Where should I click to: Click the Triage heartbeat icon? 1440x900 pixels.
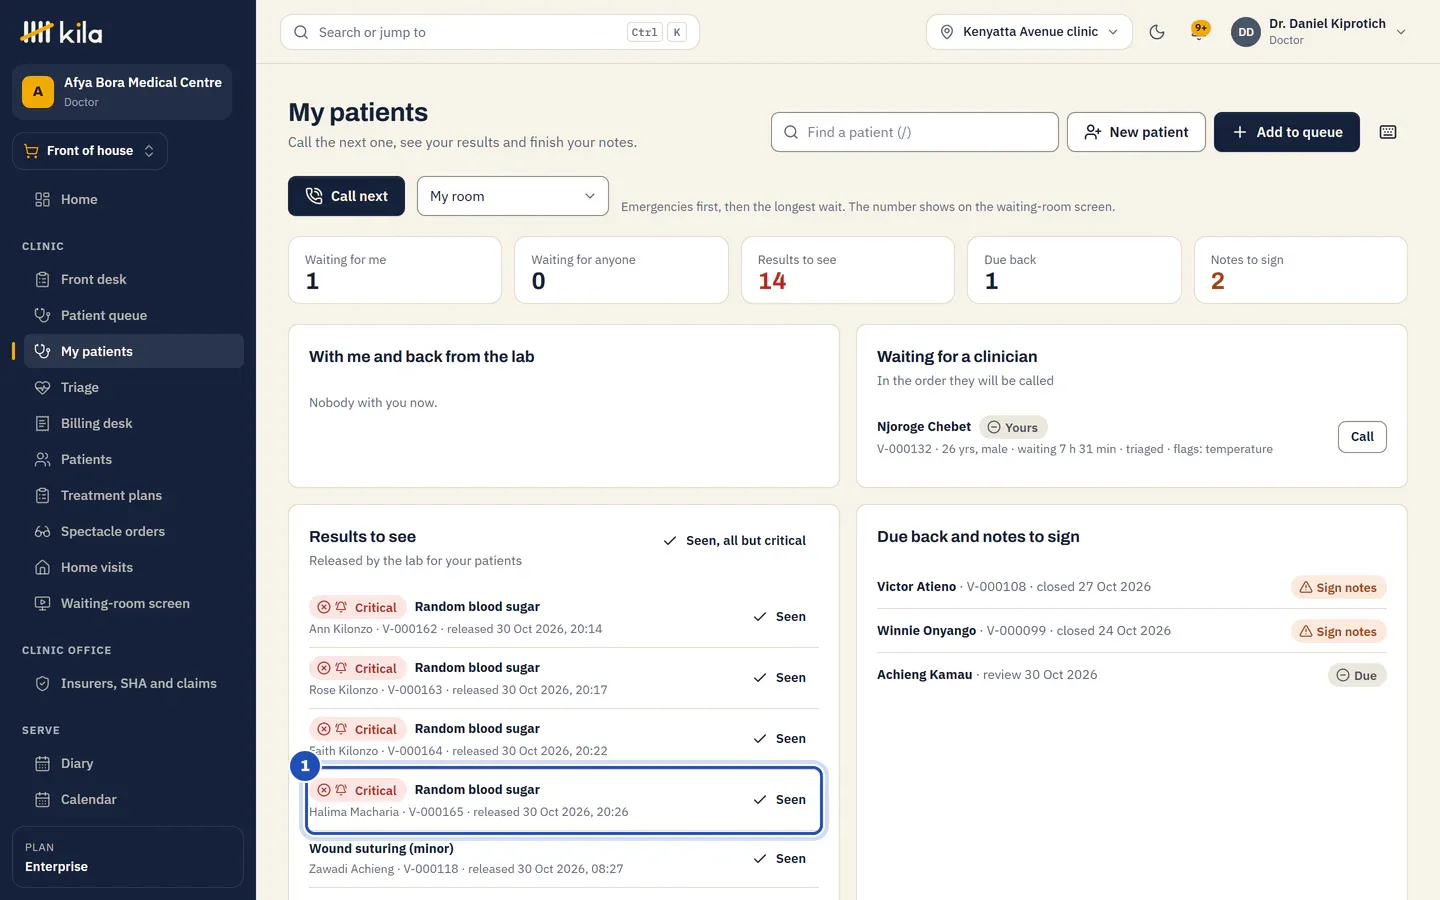point(42,387)
